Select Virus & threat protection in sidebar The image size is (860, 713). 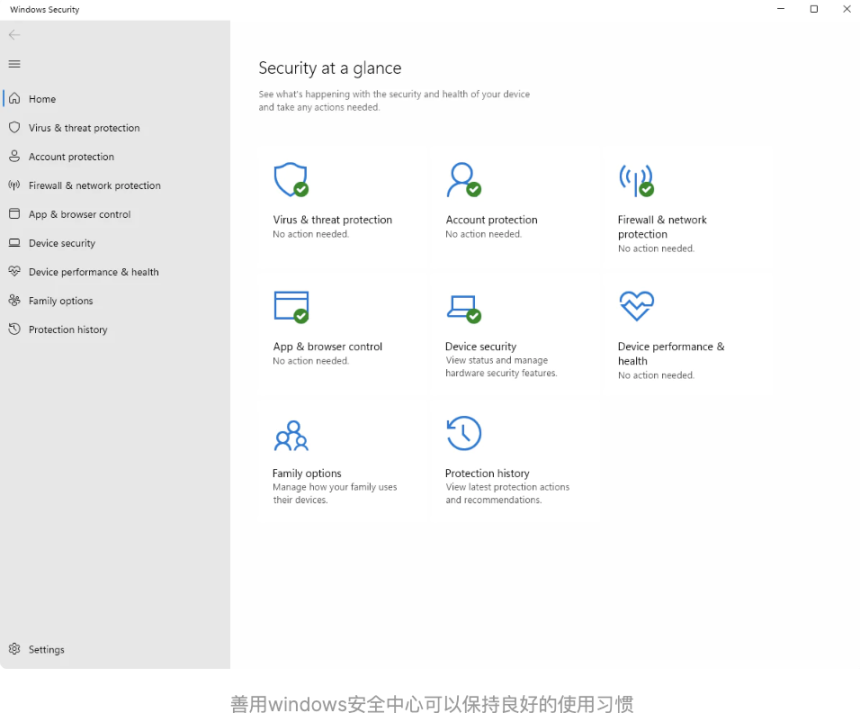click(x=84, y=128)
